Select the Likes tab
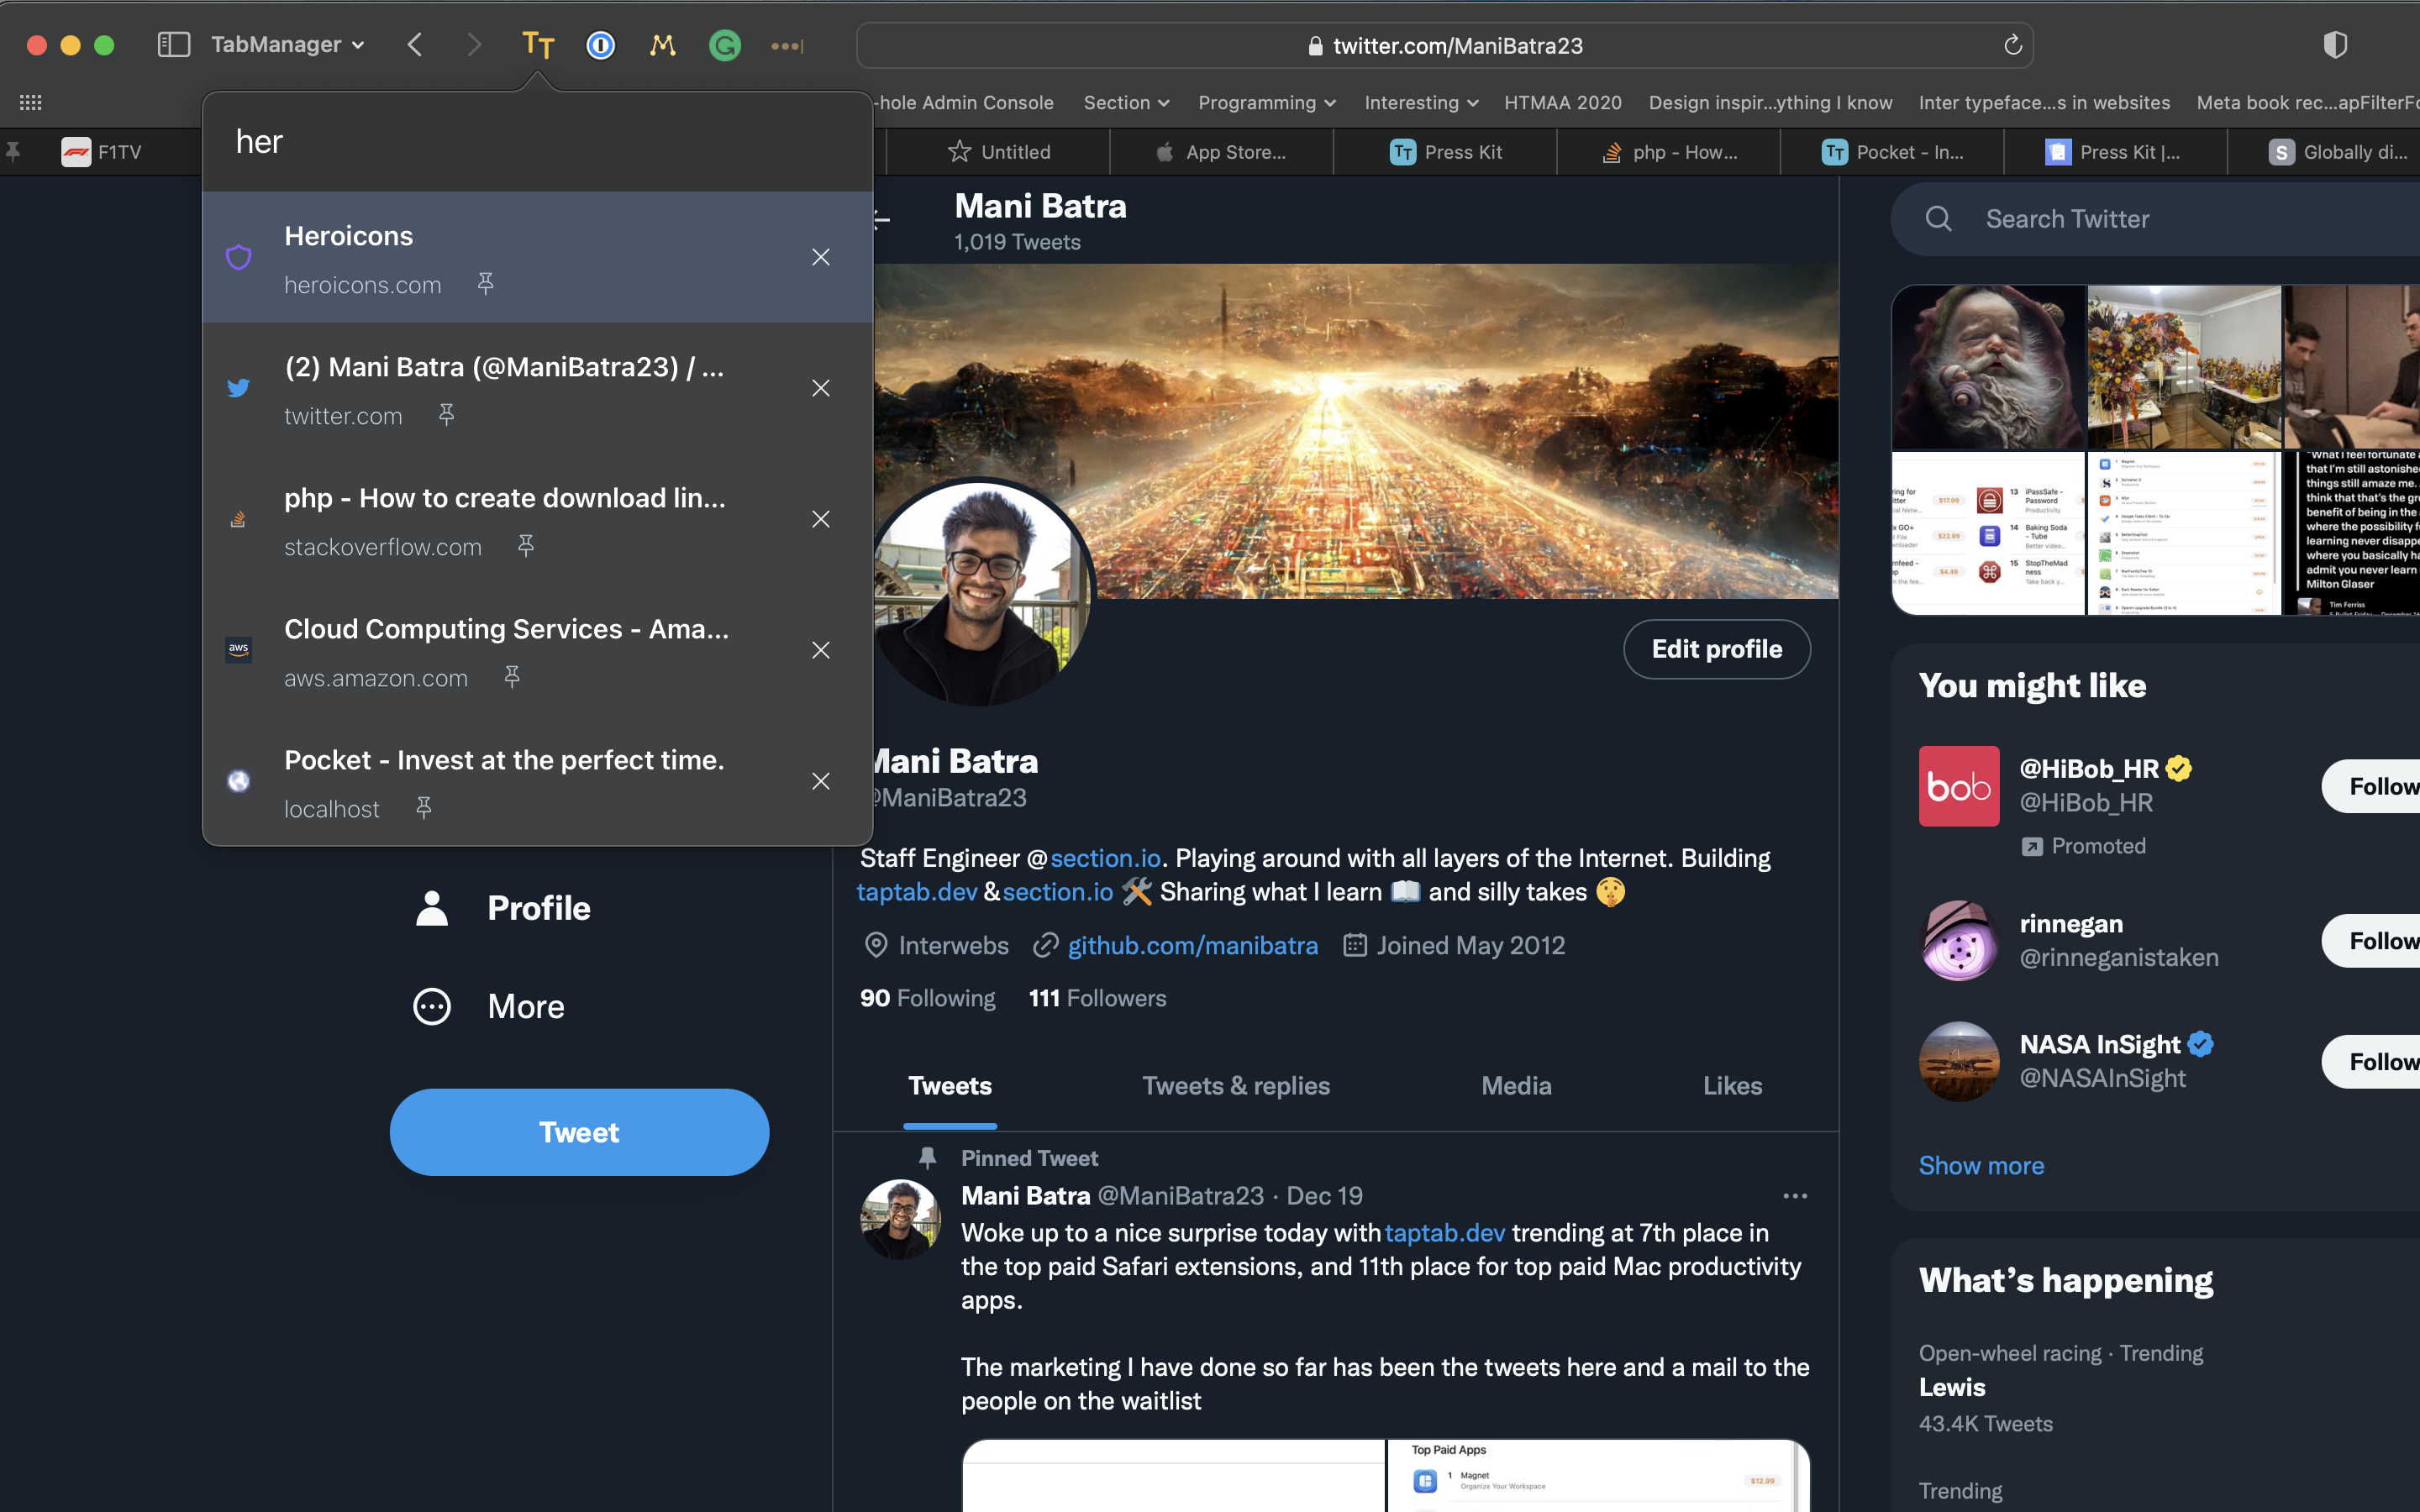Image resolution: width=2420 pixels, height=1512 pixels. tap(1732, 1086)
